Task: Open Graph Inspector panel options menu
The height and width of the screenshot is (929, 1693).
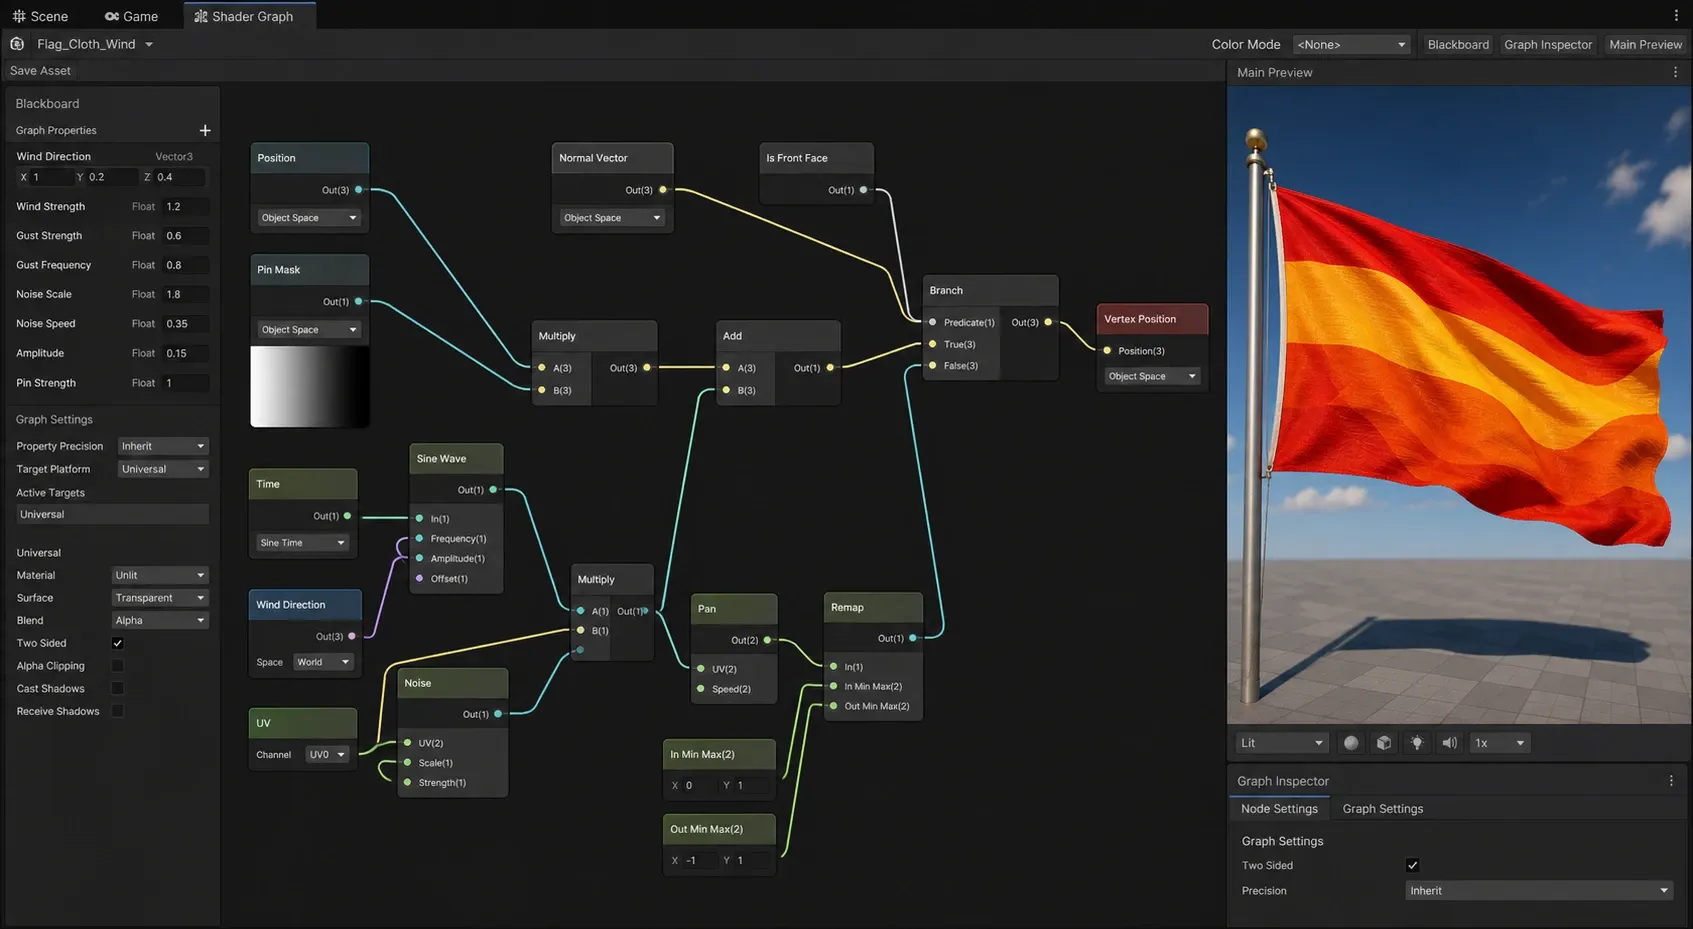Action: (x=1671, y=781)
